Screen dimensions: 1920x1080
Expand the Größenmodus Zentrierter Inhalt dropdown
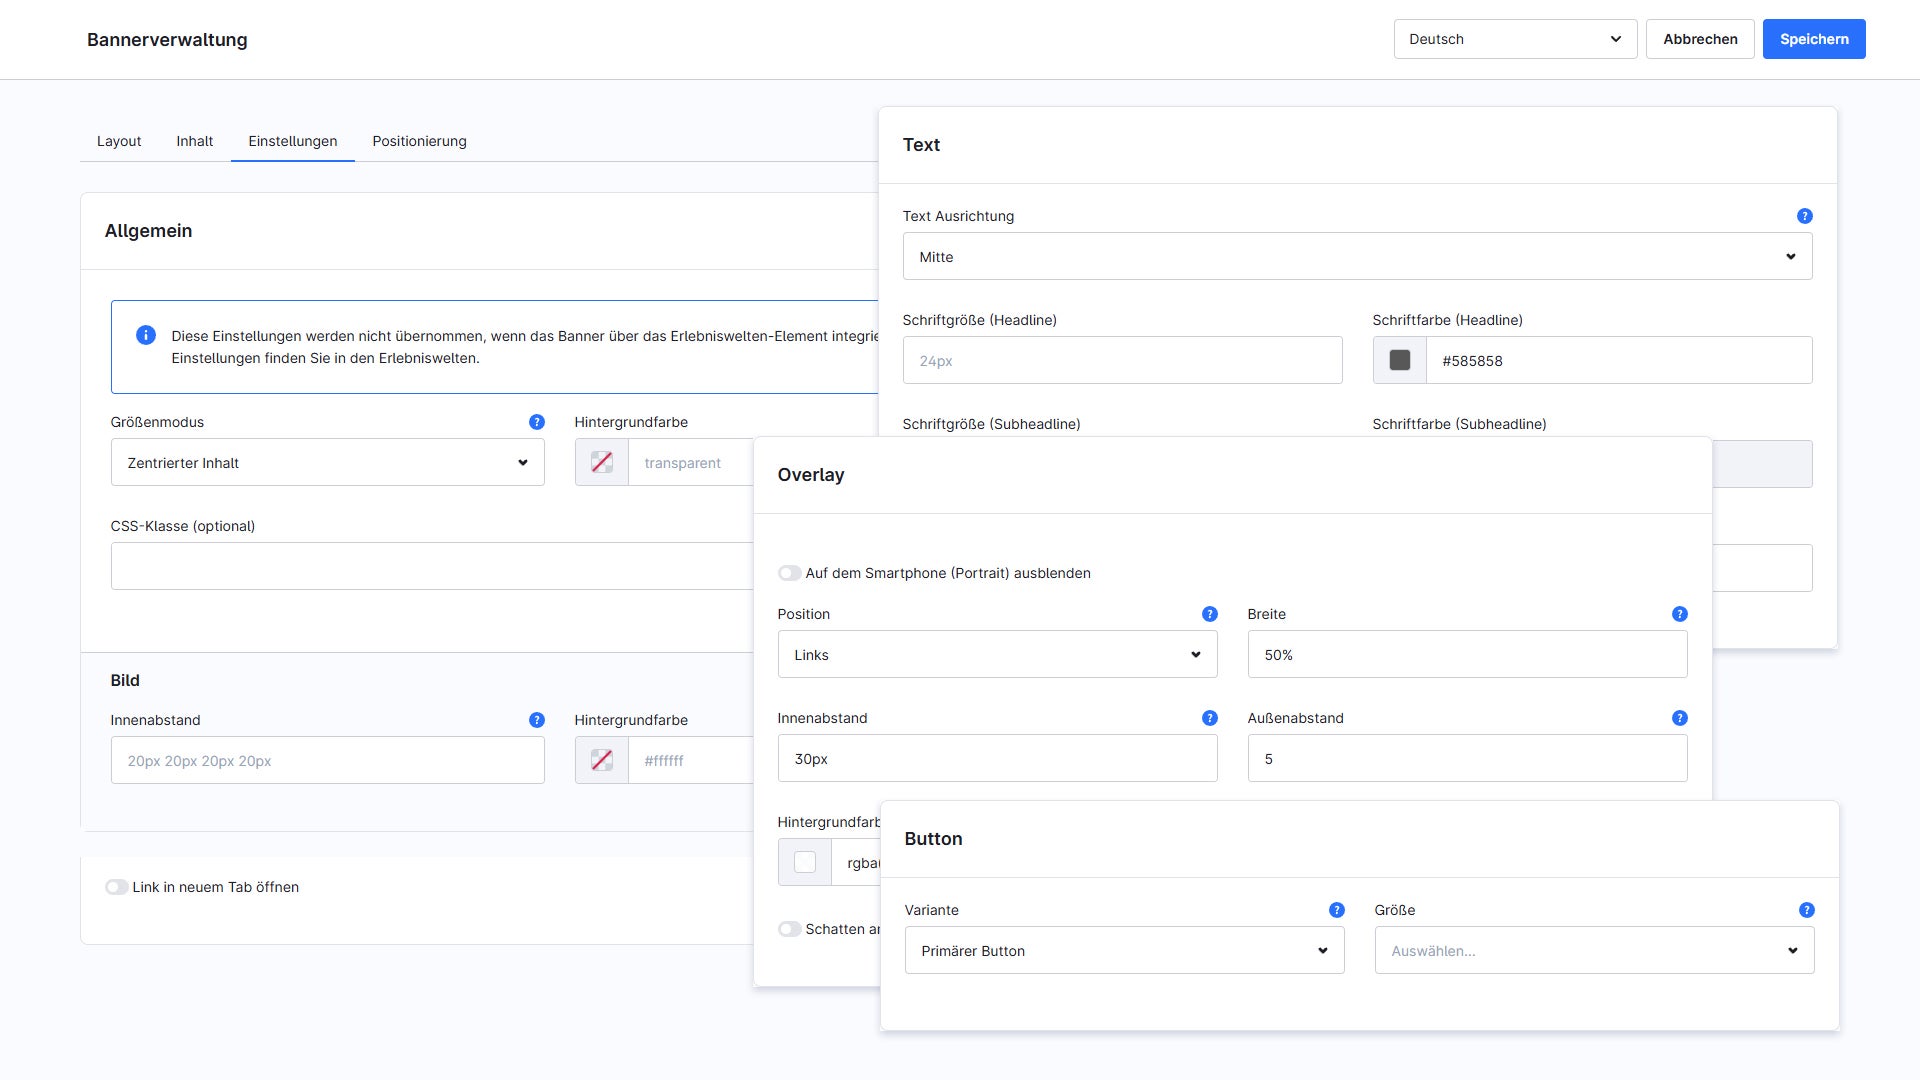[327, 463]
